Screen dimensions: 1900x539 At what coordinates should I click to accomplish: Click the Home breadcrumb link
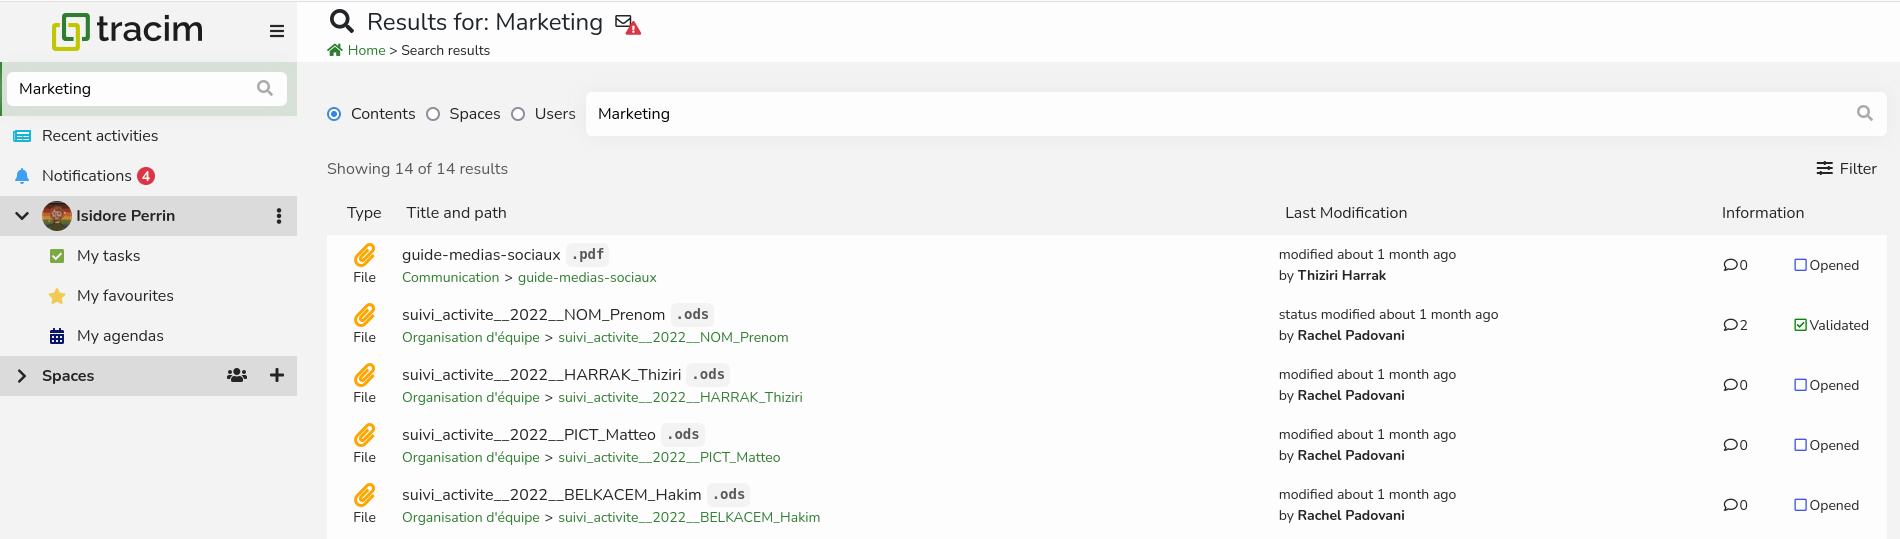366,50
